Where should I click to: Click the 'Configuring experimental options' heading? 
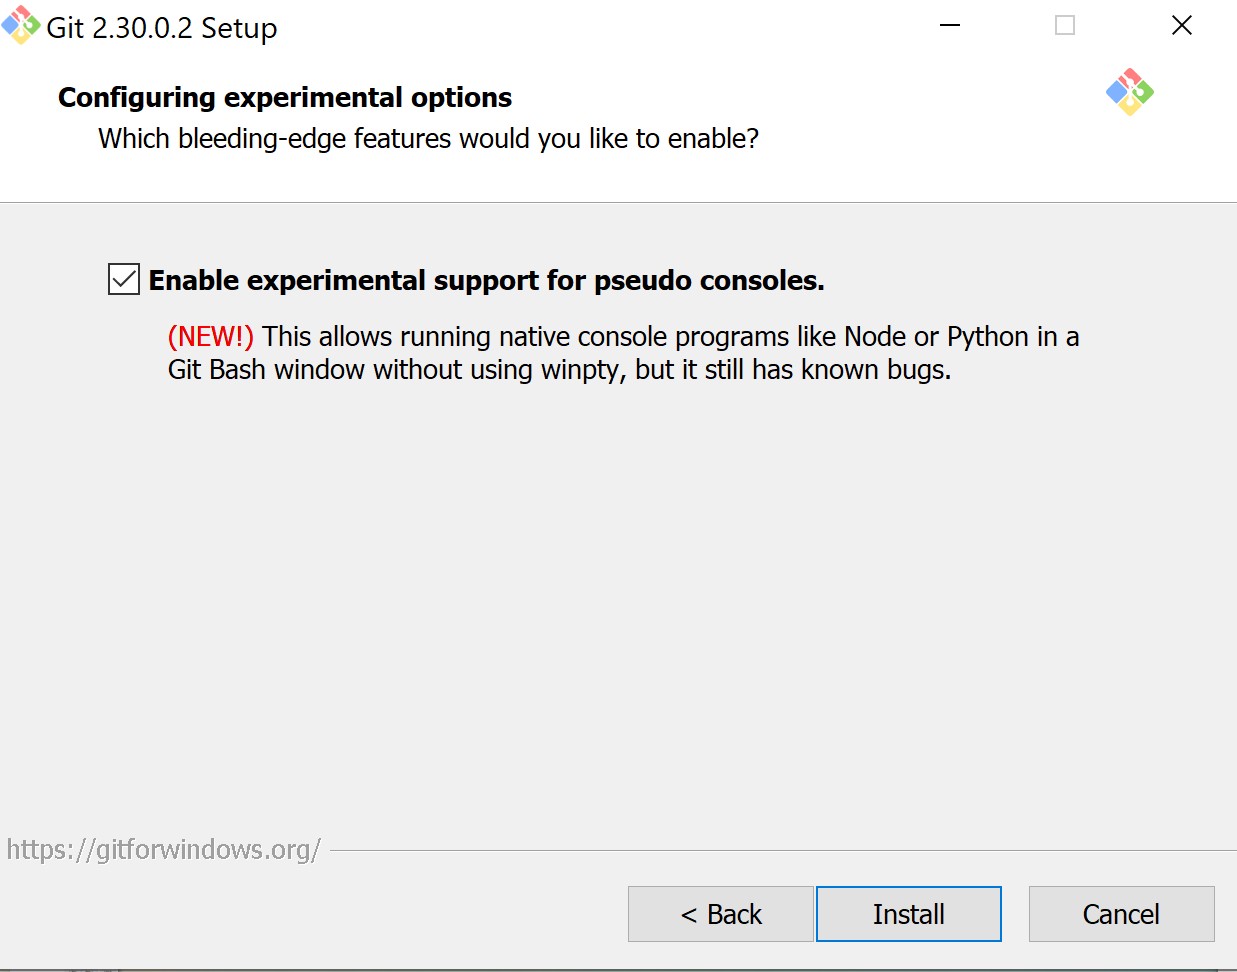pos(285,97)
